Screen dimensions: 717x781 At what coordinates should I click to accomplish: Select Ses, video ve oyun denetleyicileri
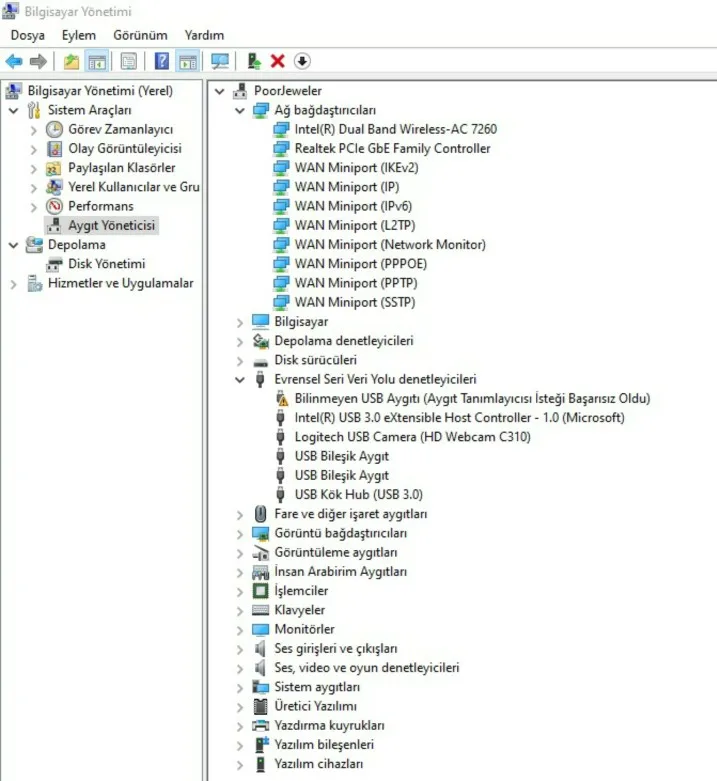tap(367, 667)
